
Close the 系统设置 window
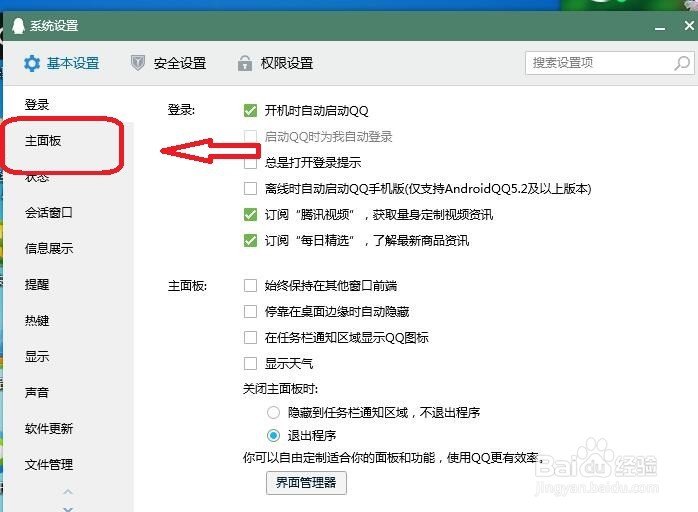point(689,26)
